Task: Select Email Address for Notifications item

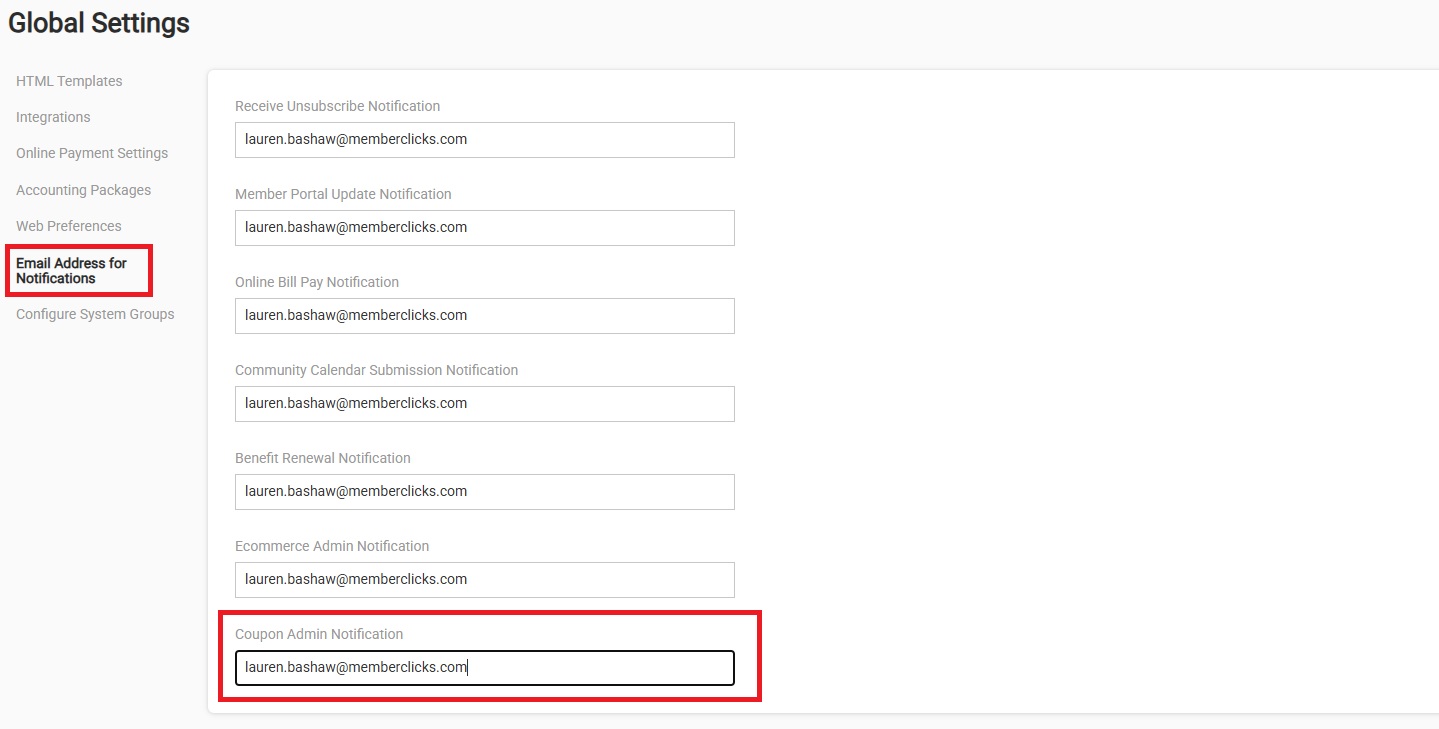Action: 72,271
